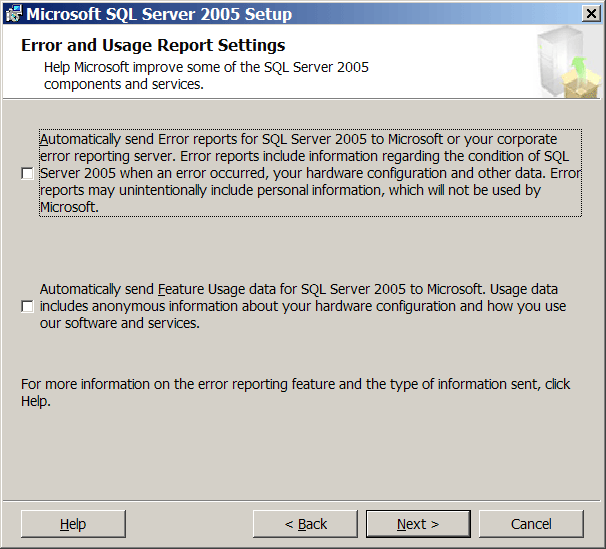Select the Feature Usage data description label
Image resolution: width=606 pixels, height=549 pixels.
coord(303,306)
